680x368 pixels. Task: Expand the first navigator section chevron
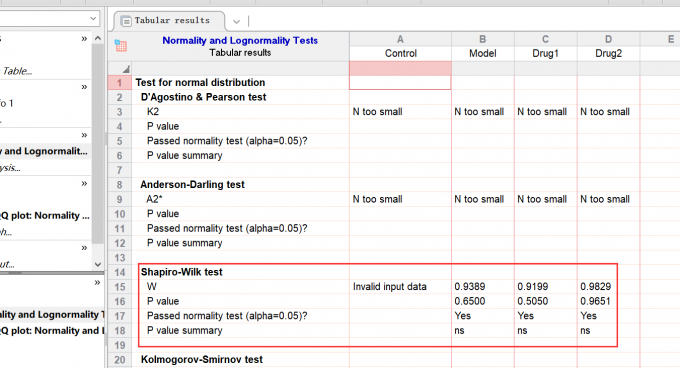[x=84, y=39]
